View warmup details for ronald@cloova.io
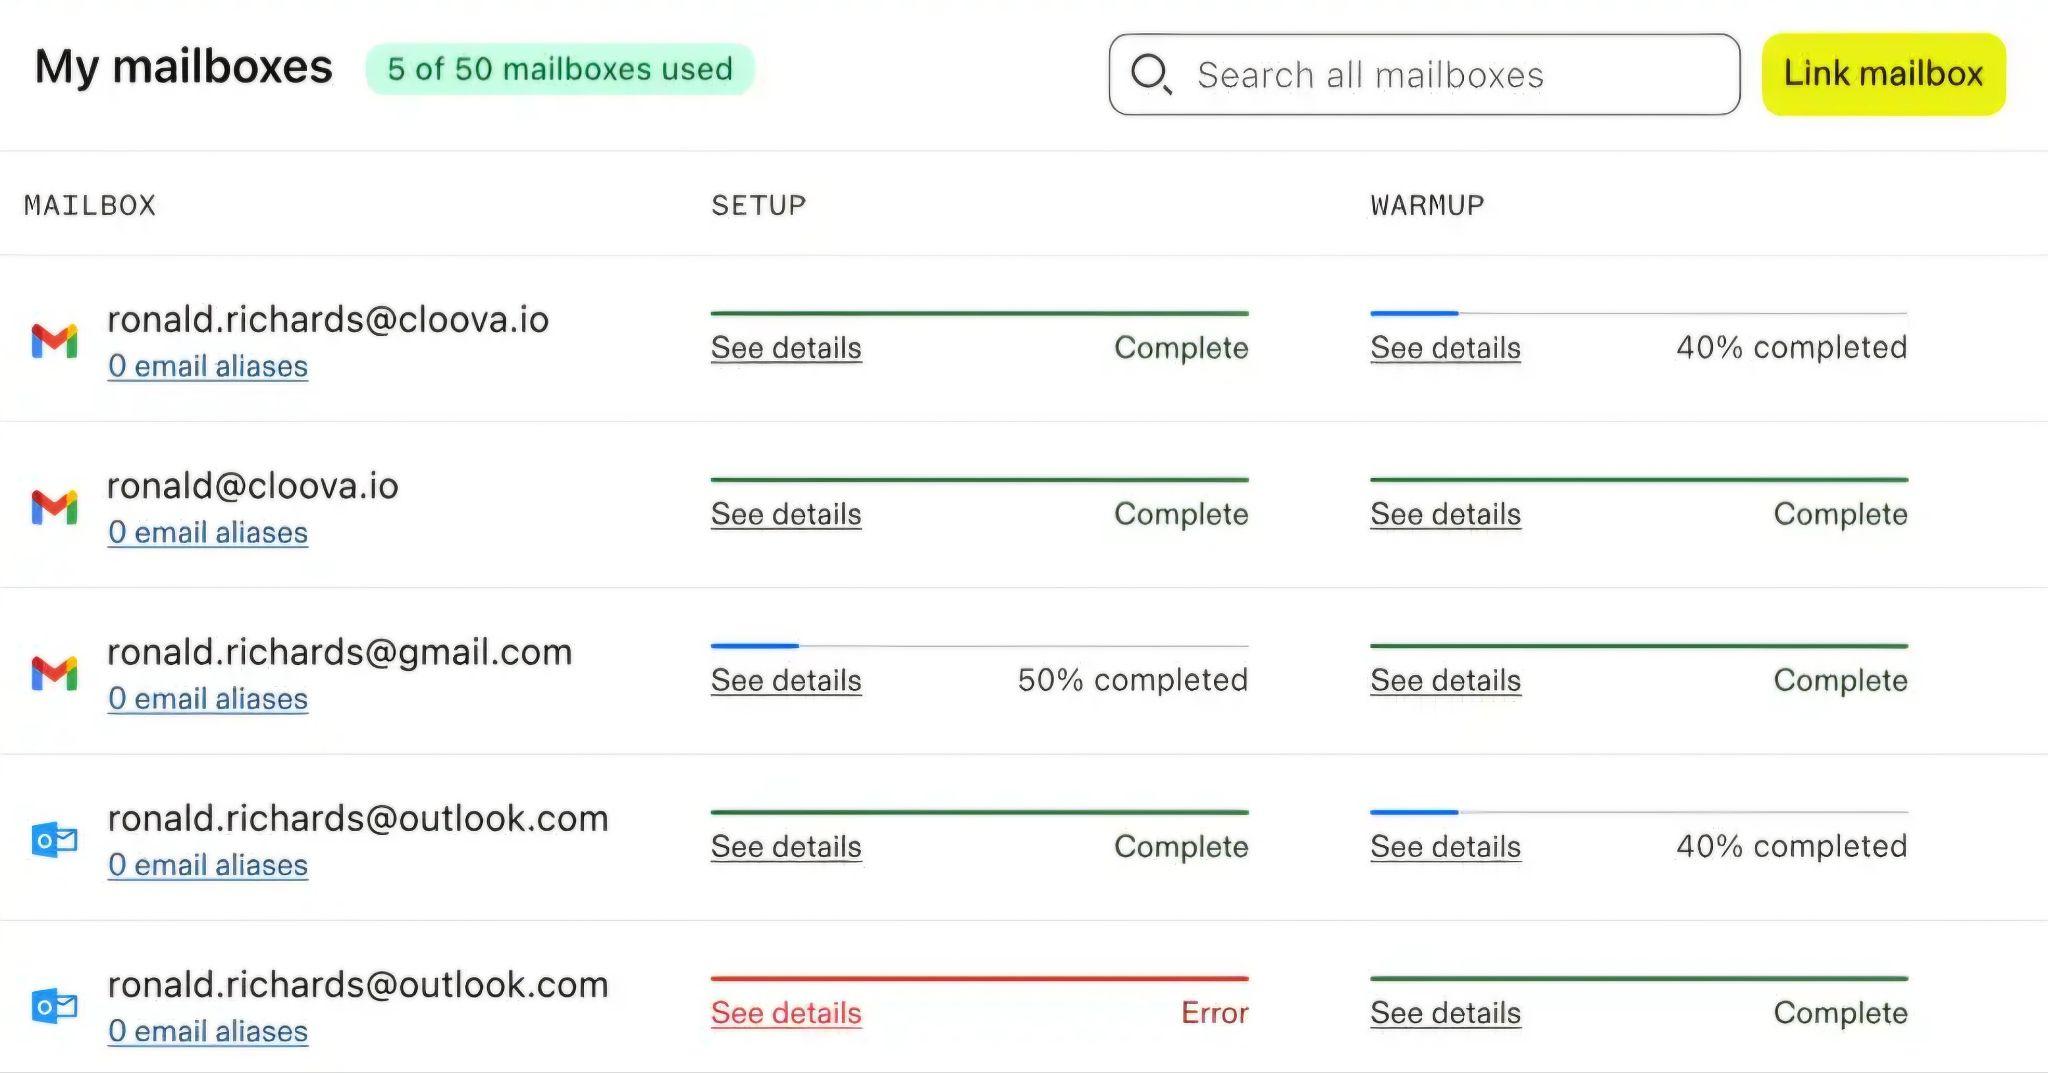The width and height of the screenshot is (2048, 1073). 1445,514
